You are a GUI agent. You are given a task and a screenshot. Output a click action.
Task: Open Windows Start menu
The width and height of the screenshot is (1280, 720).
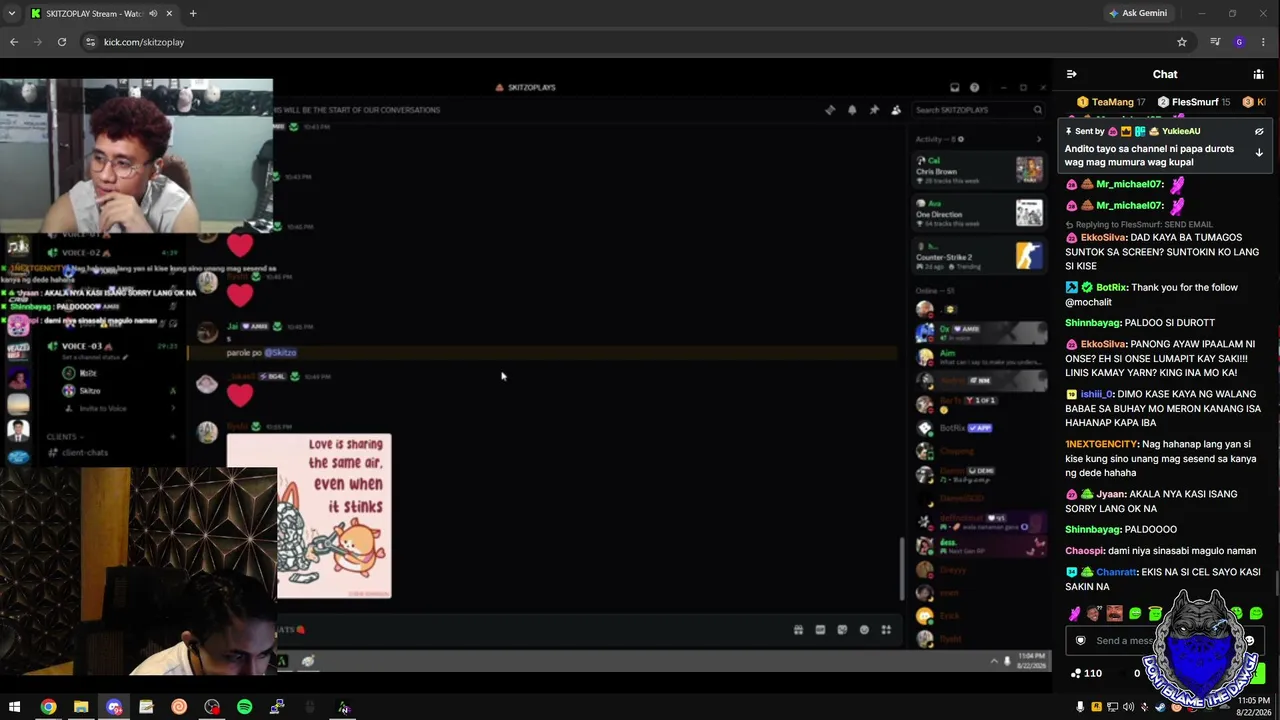15,707
